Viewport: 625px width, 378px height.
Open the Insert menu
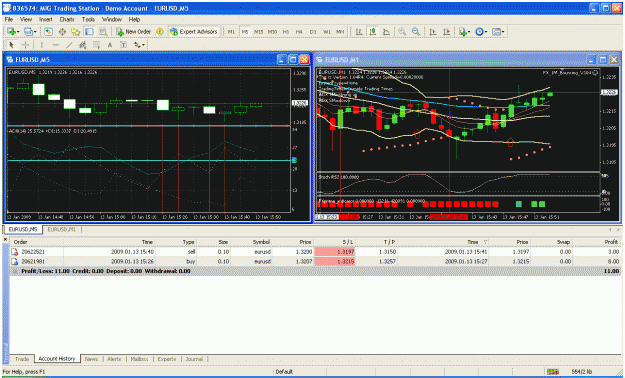click(45, 19)
